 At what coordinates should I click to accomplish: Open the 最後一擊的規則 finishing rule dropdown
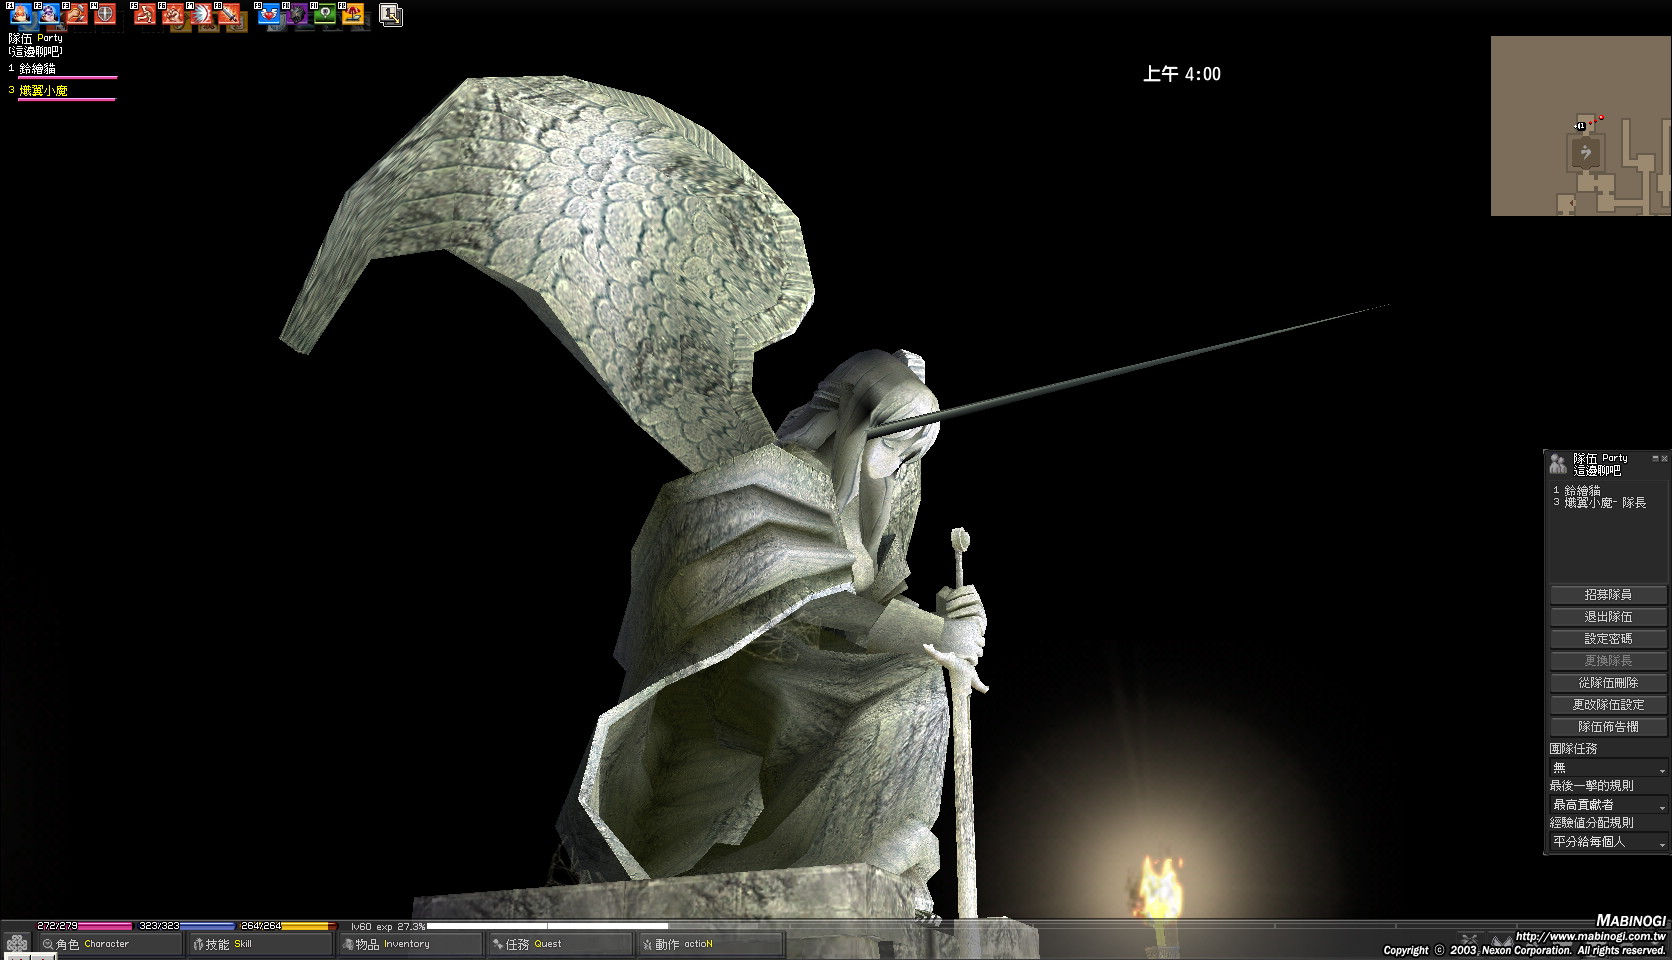(x=1607, y=805)
